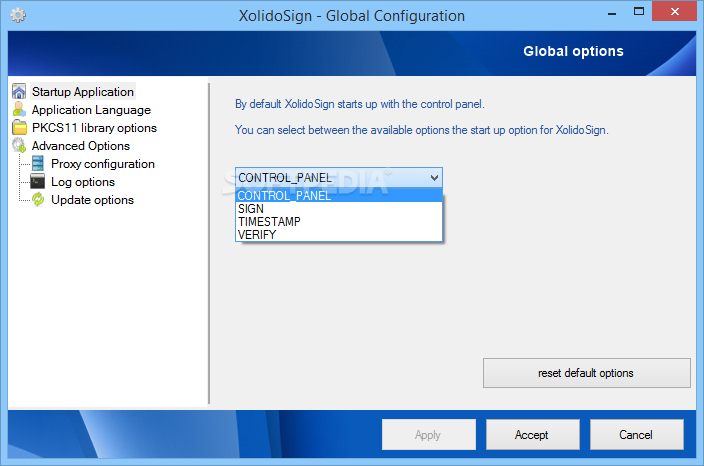Click the Cancel button

(x=636, y=435)
